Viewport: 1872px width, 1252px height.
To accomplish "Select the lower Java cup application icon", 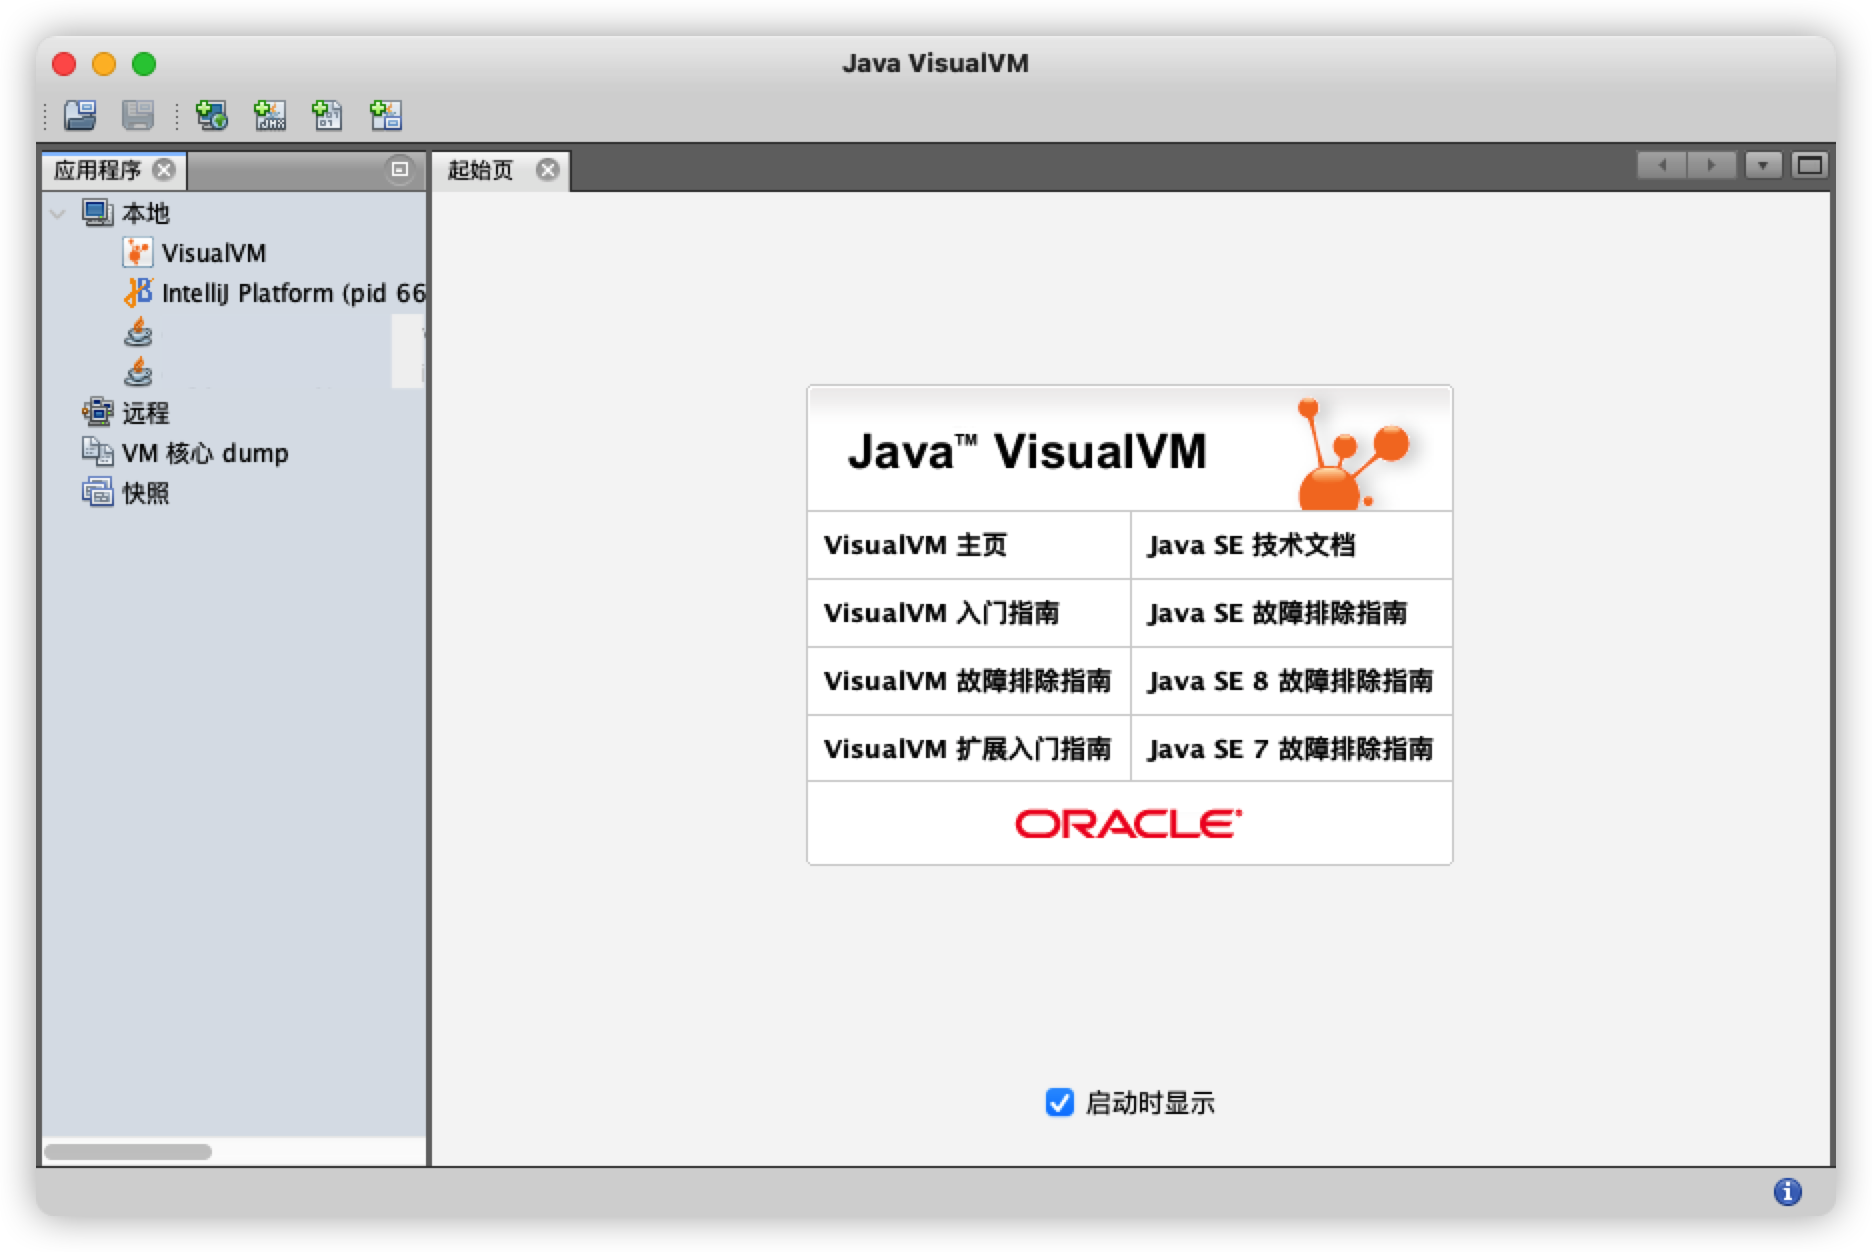I will tap(138, 372).
